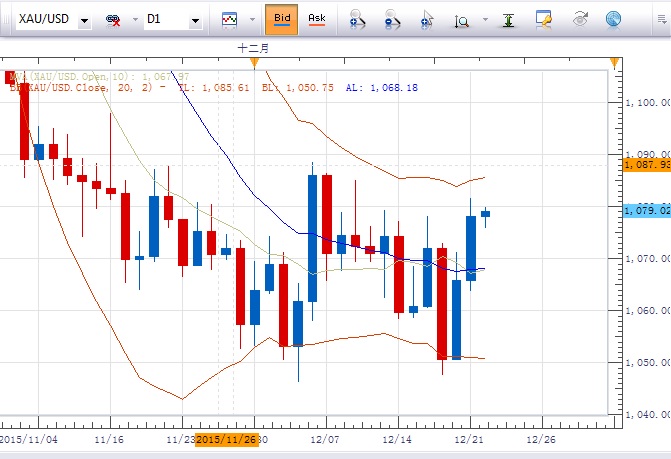This screenshot has height=459, width=671.
Task: Click the zoom out magnifier icon
Action: (392, 20)
